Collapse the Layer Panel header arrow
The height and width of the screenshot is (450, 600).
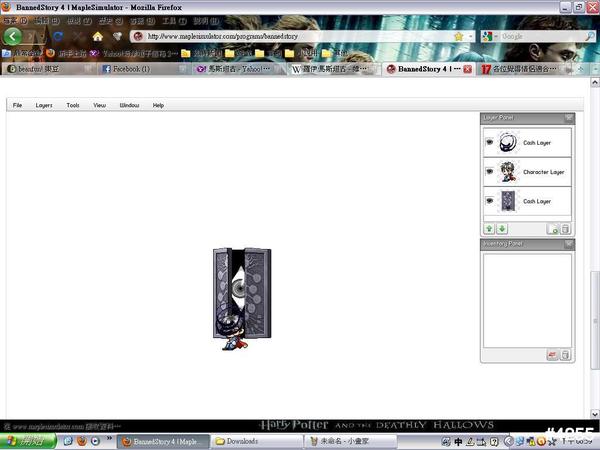click(568, 118)
